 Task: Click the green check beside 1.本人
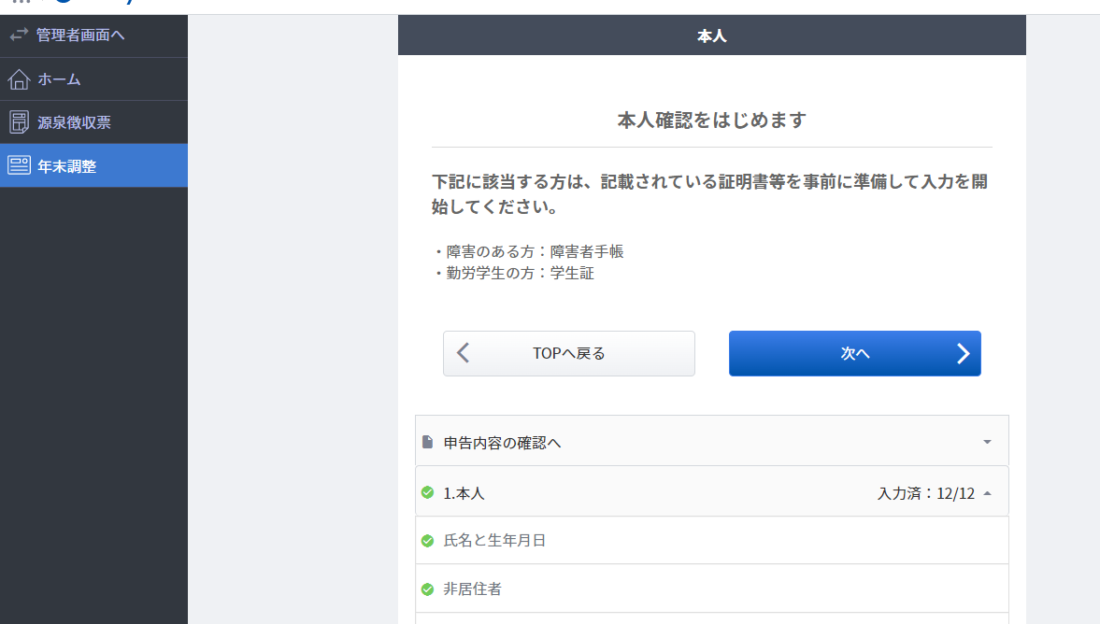point(427,493)
